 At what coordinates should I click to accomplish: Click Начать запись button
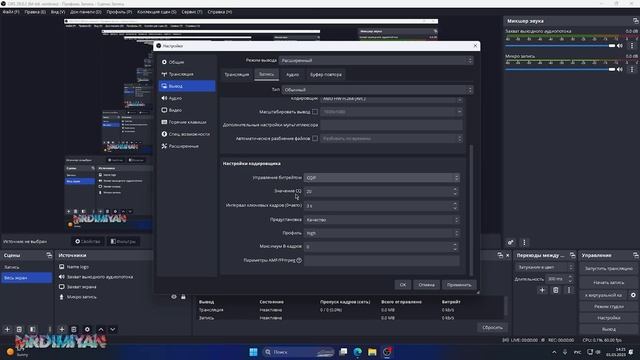click(x=608, y=282)
